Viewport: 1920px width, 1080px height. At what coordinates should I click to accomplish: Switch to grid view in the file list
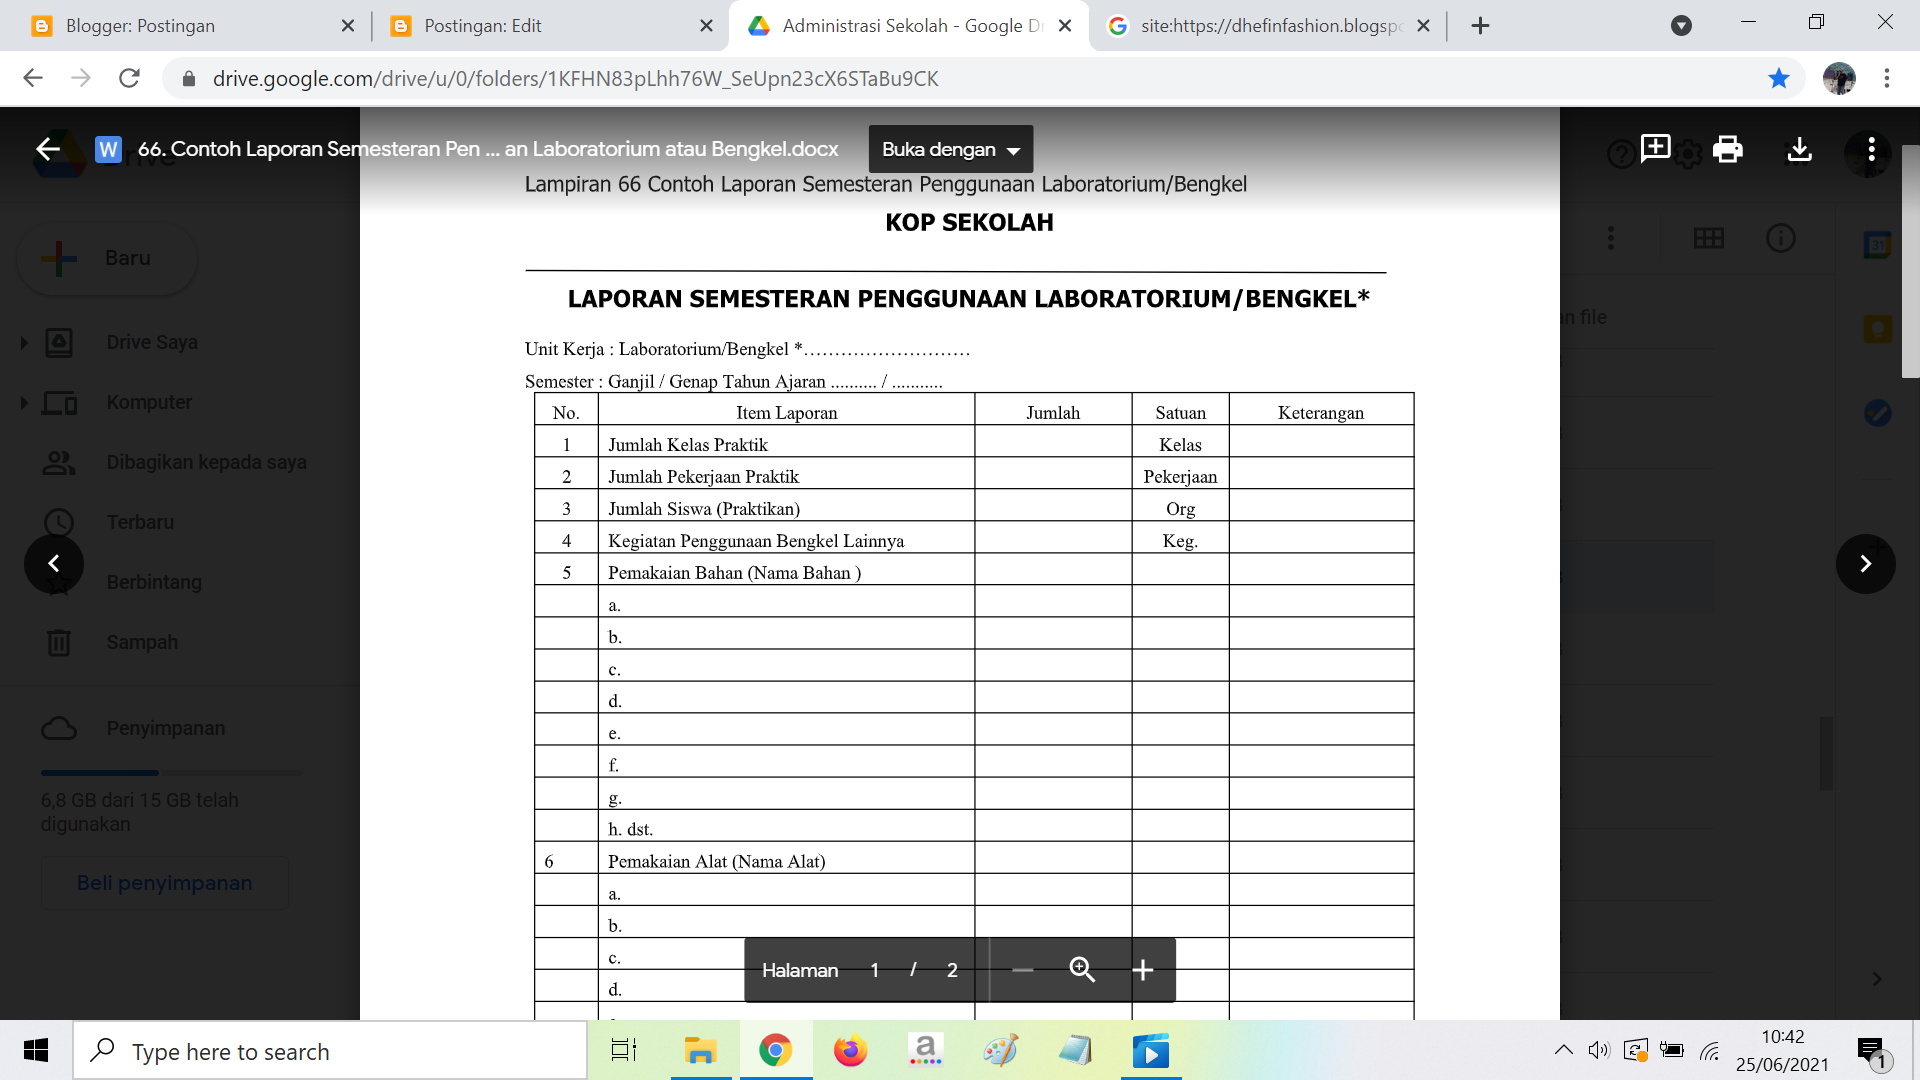tap(1710, 238)
